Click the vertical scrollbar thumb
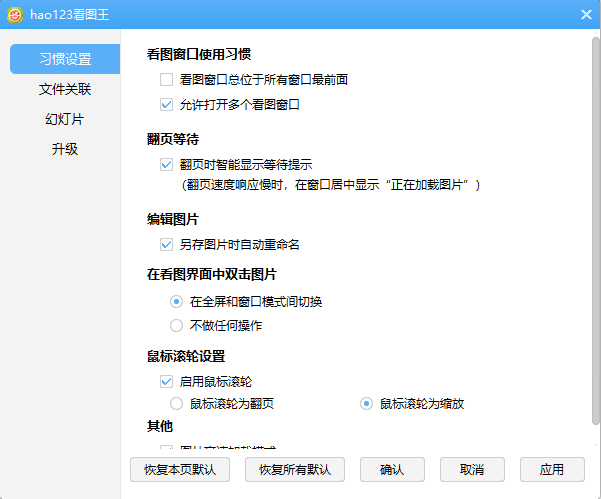Viewport: 601px width, 499px height. coord(596,231)
